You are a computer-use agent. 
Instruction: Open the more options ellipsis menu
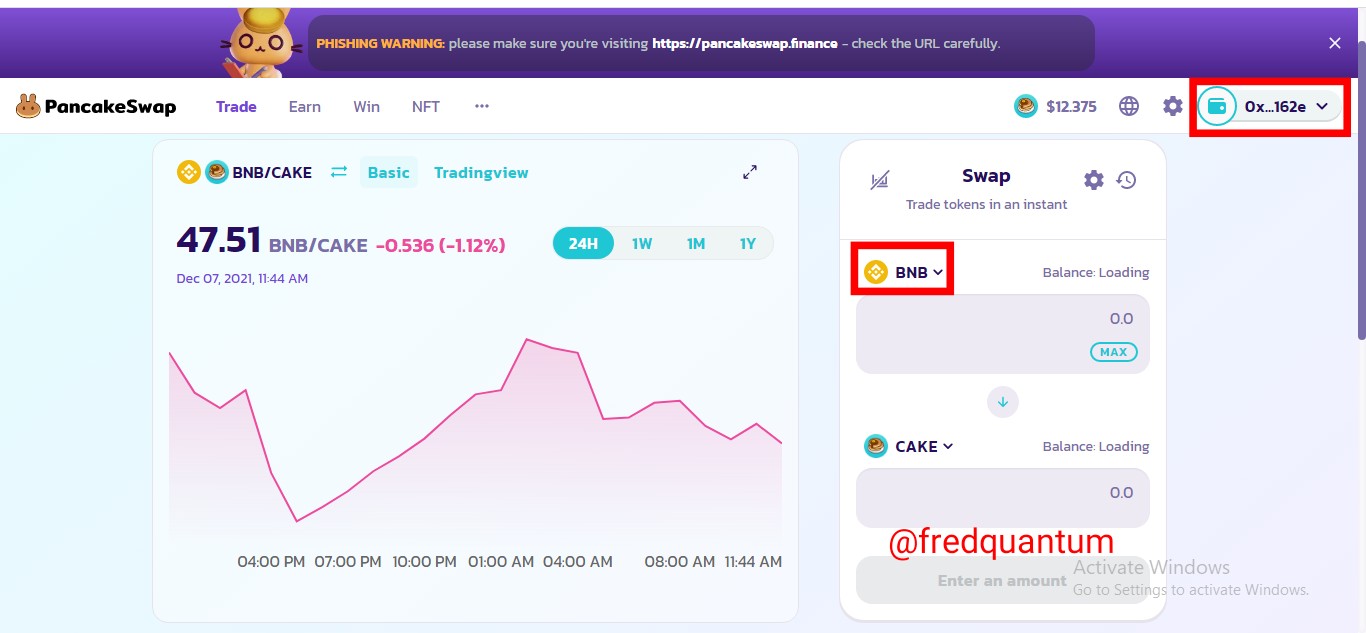click(482, 106)
